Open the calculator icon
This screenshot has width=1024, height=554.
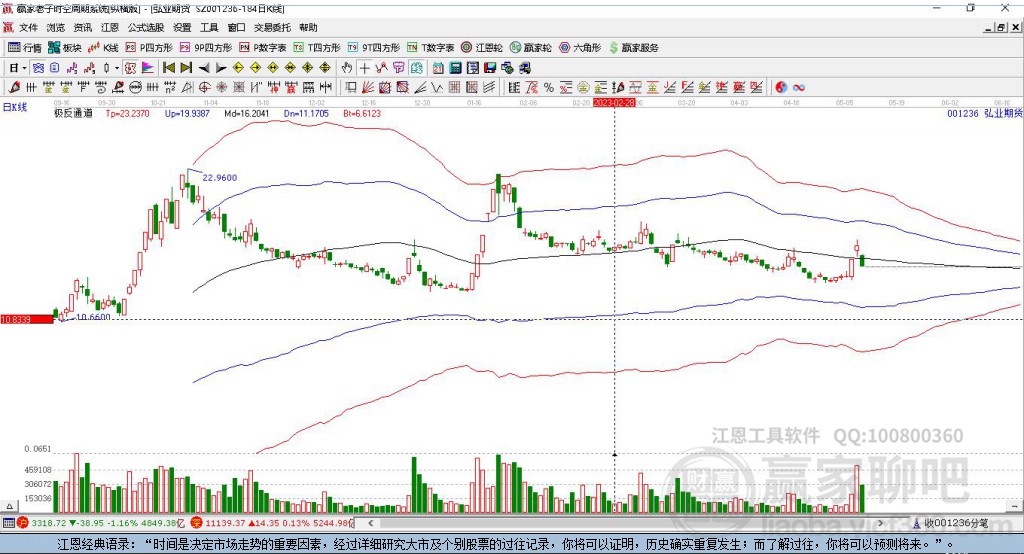[x=455, y=68]
